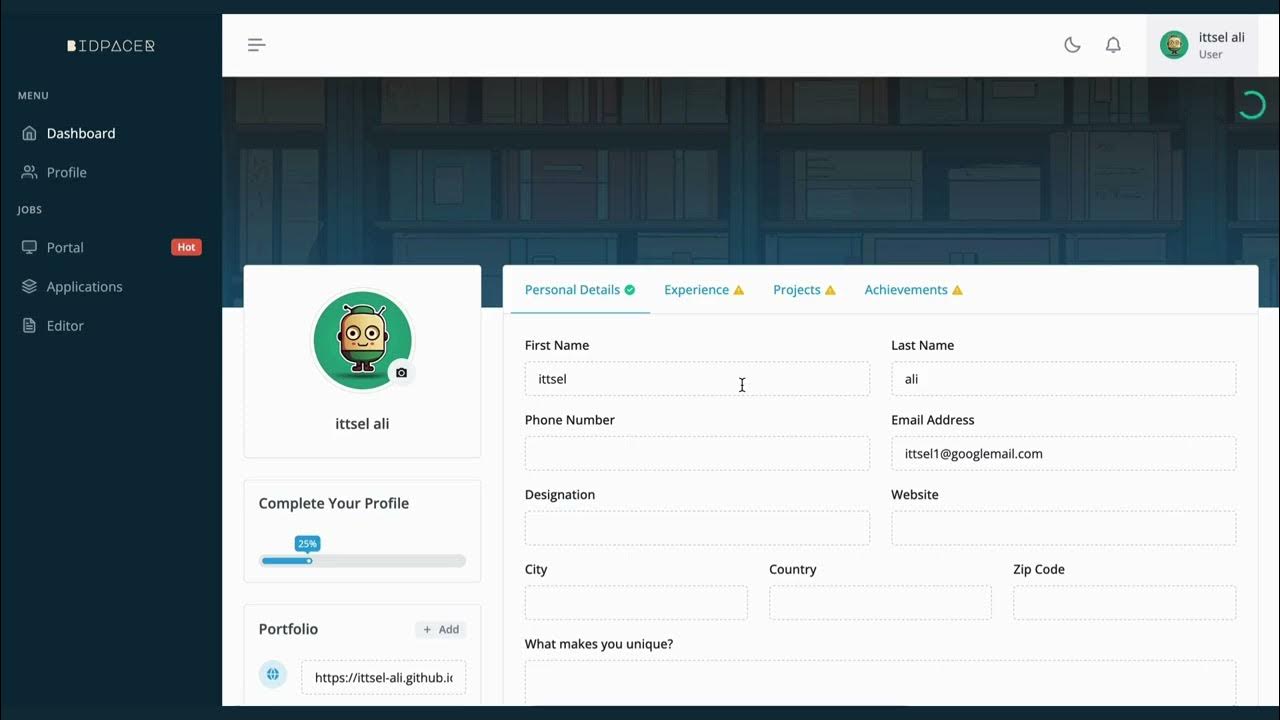This screenshot has width=1280, height=720.
Task: Focus the Phone Number input field
Action: pyautogui.click(x=697, y=453)
